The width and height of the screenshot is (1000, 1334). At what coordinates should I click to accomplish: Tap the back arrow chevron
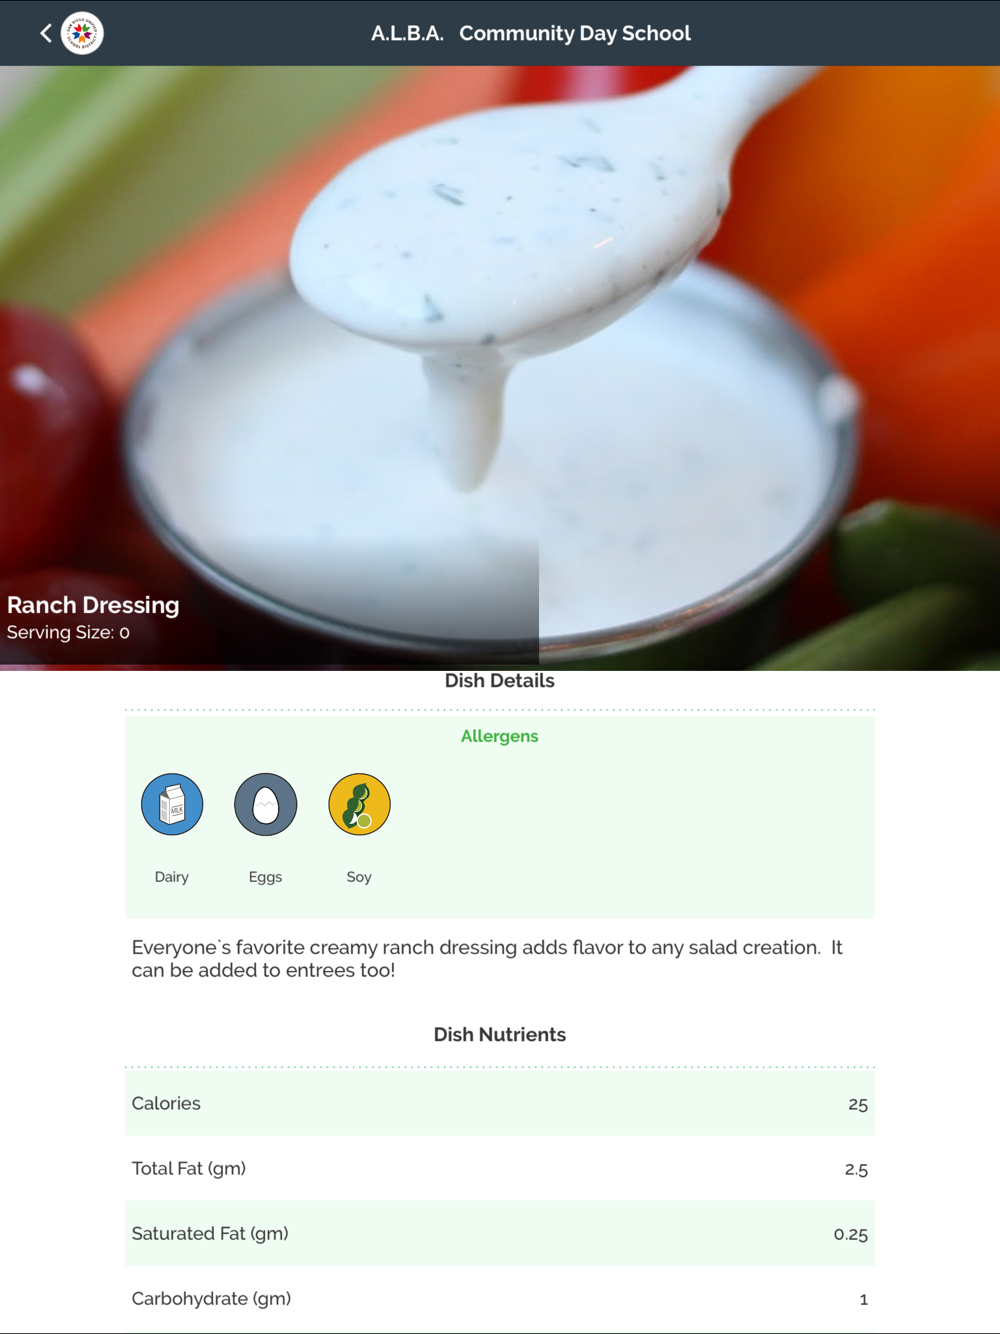tap(46, 33)
